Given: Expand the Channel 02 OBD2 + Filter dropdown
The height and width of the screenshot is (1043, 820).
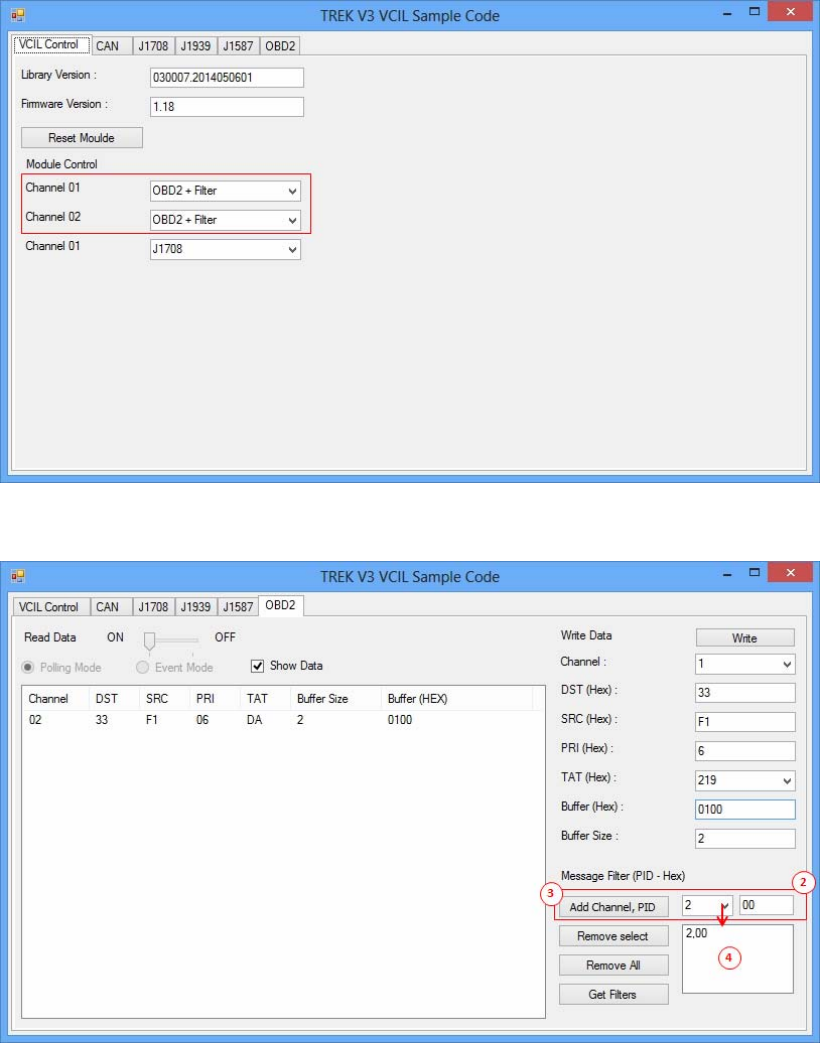Looking at the screenshot, I should tap(225, 220).
